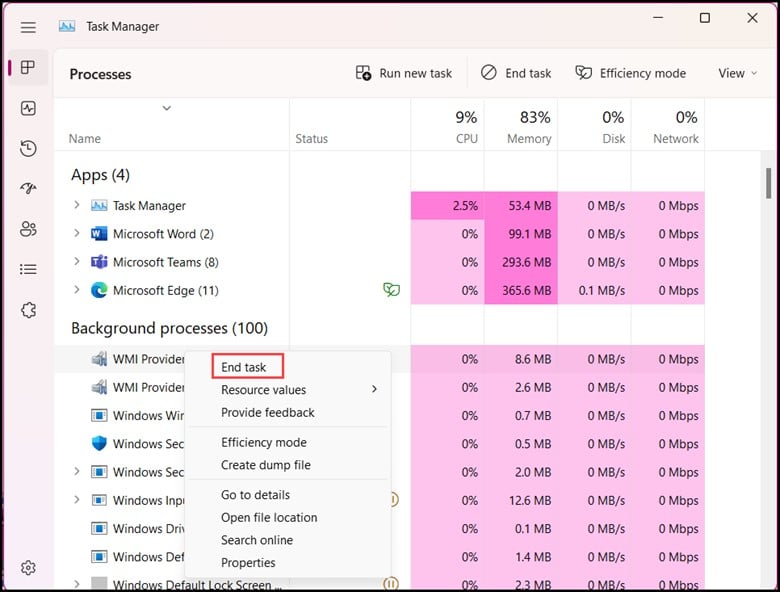Viewport: 780px width, 592px height.
Task: Click the Microsoft Edge efficiency leaf icon
Action: point(392,290)
